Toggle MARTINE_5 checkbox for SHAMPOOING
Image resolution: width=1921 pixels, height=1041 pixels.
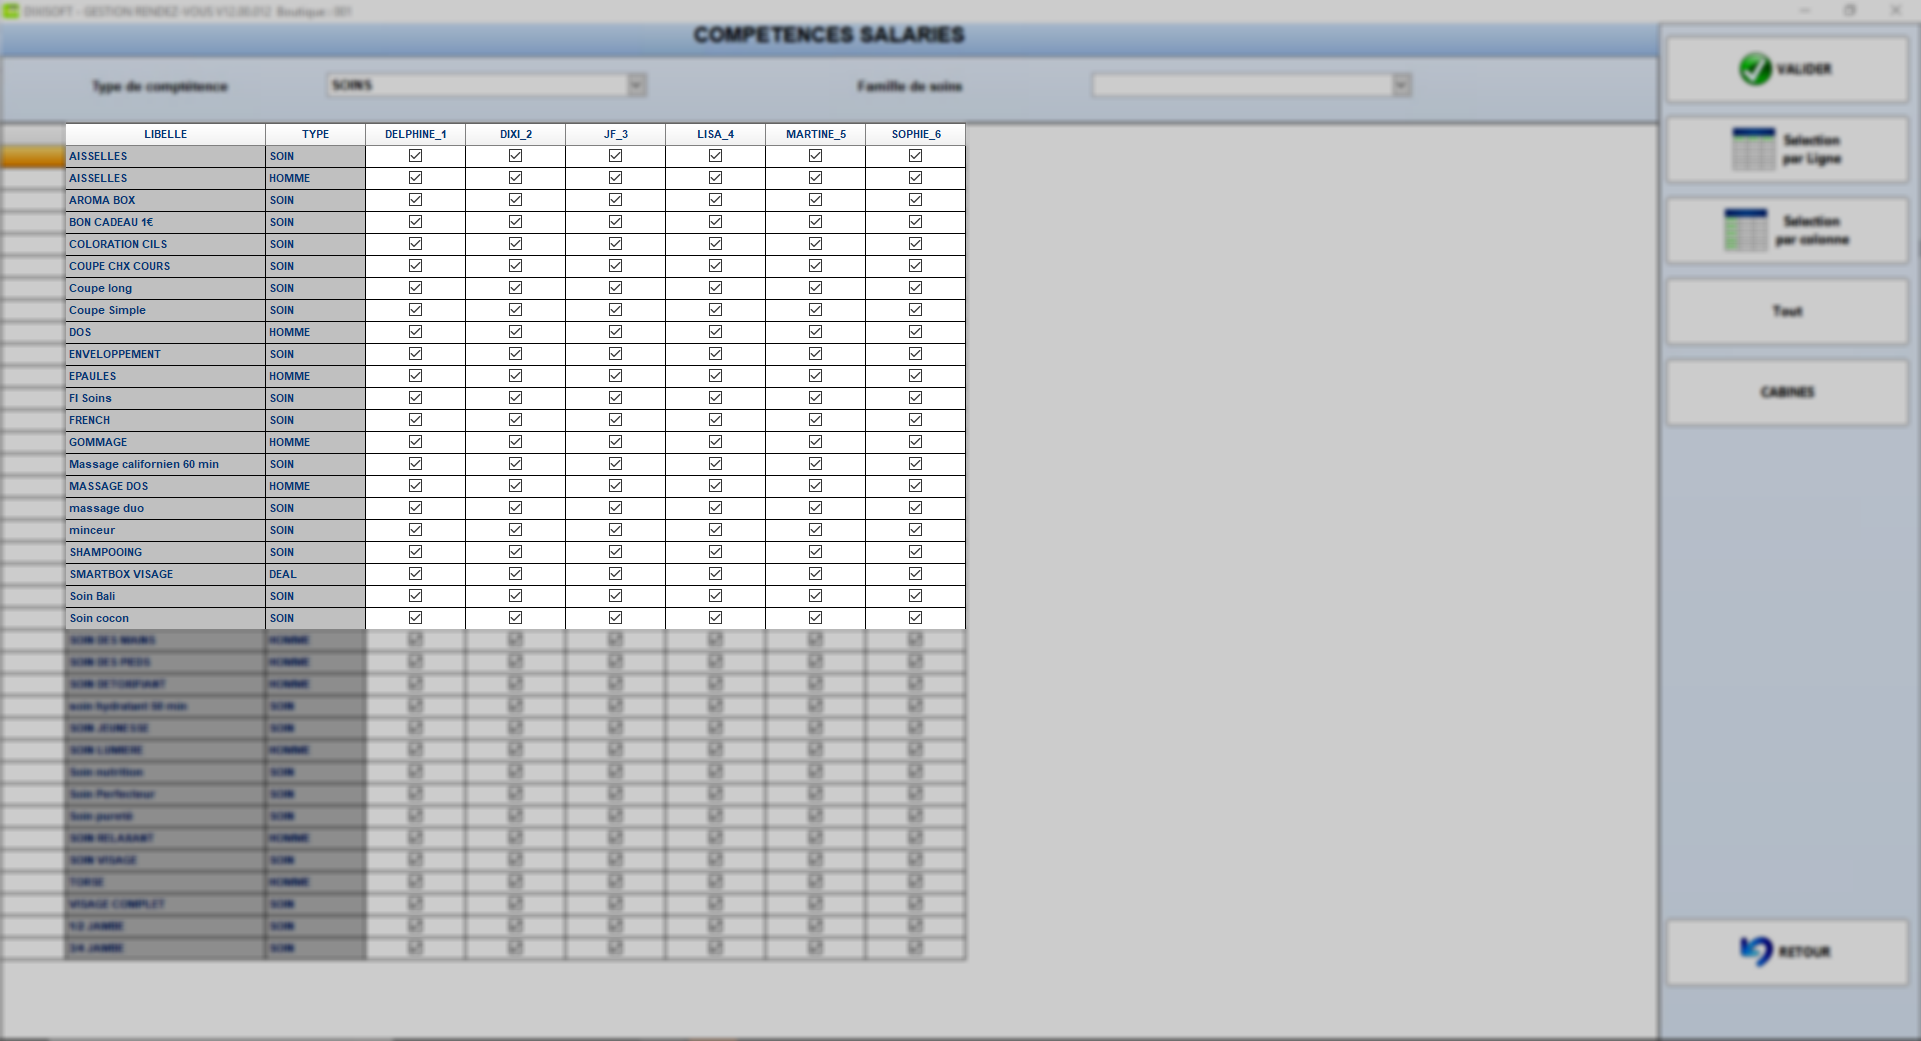[815, 552]
